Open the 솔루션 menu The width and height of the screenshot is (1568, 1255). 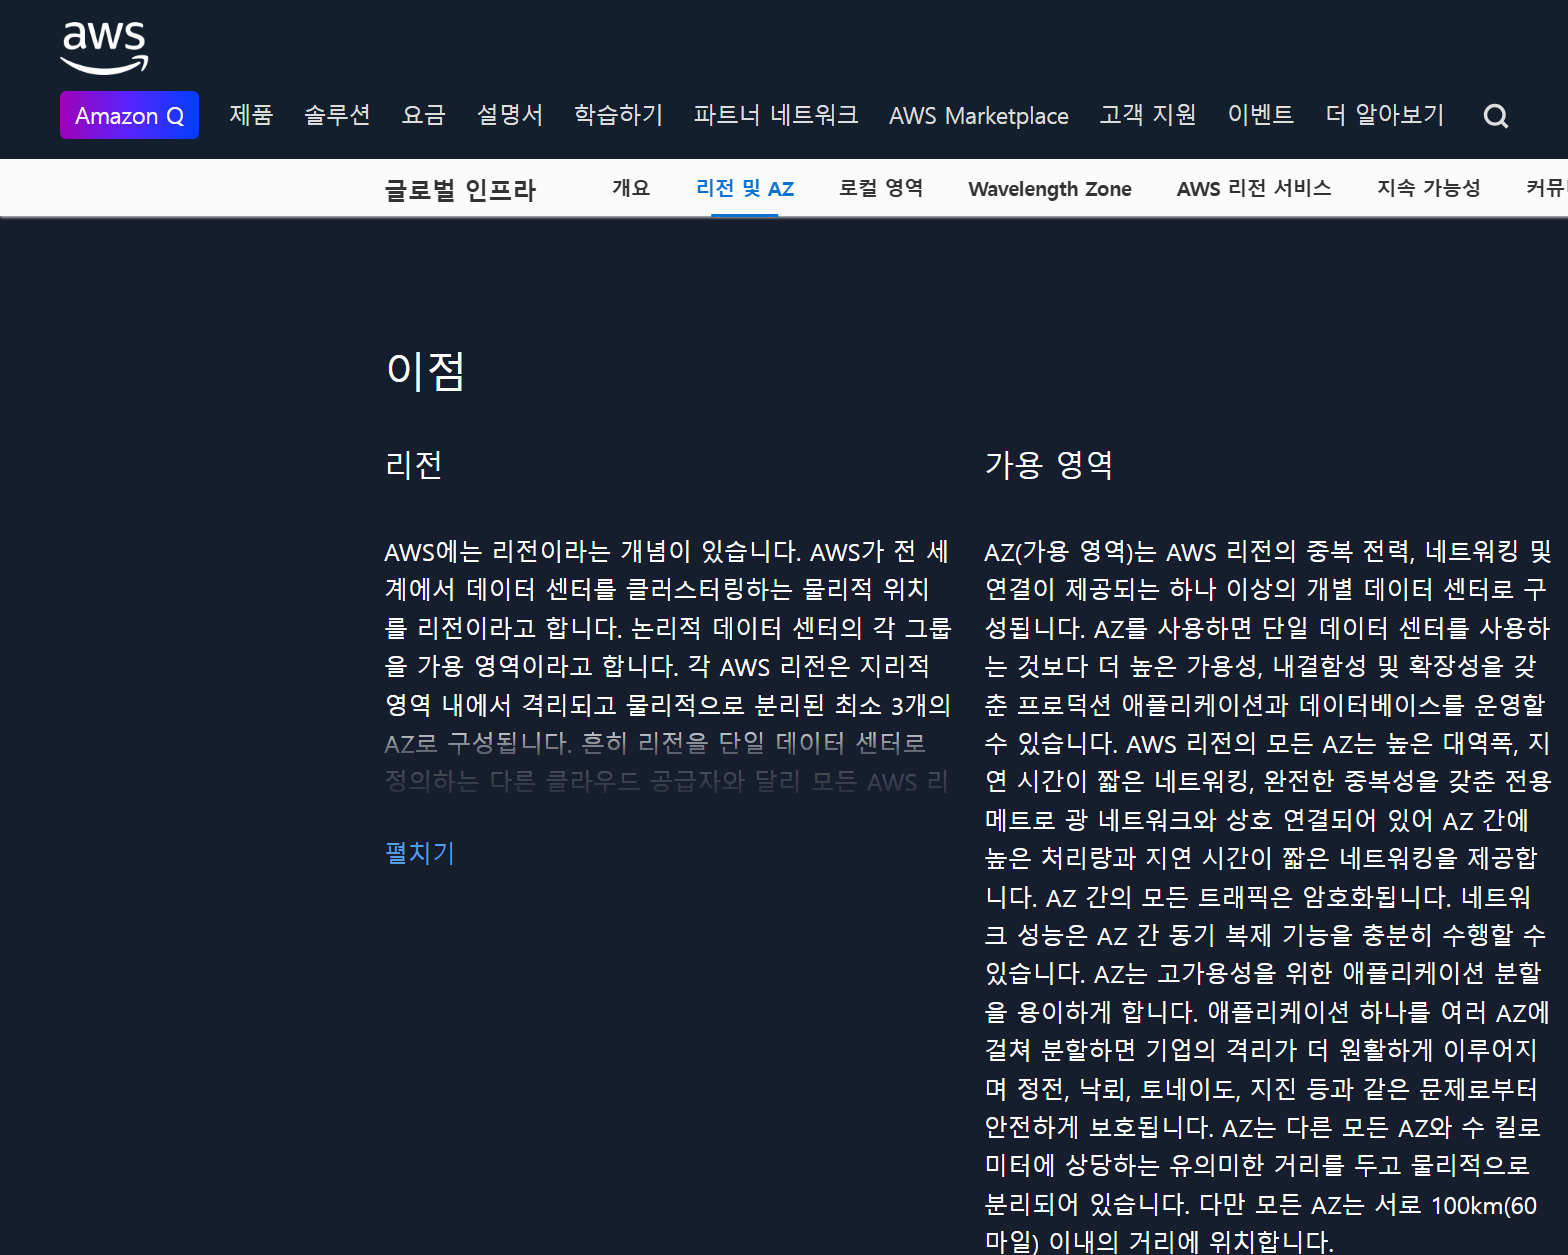[x=337, y=115]
